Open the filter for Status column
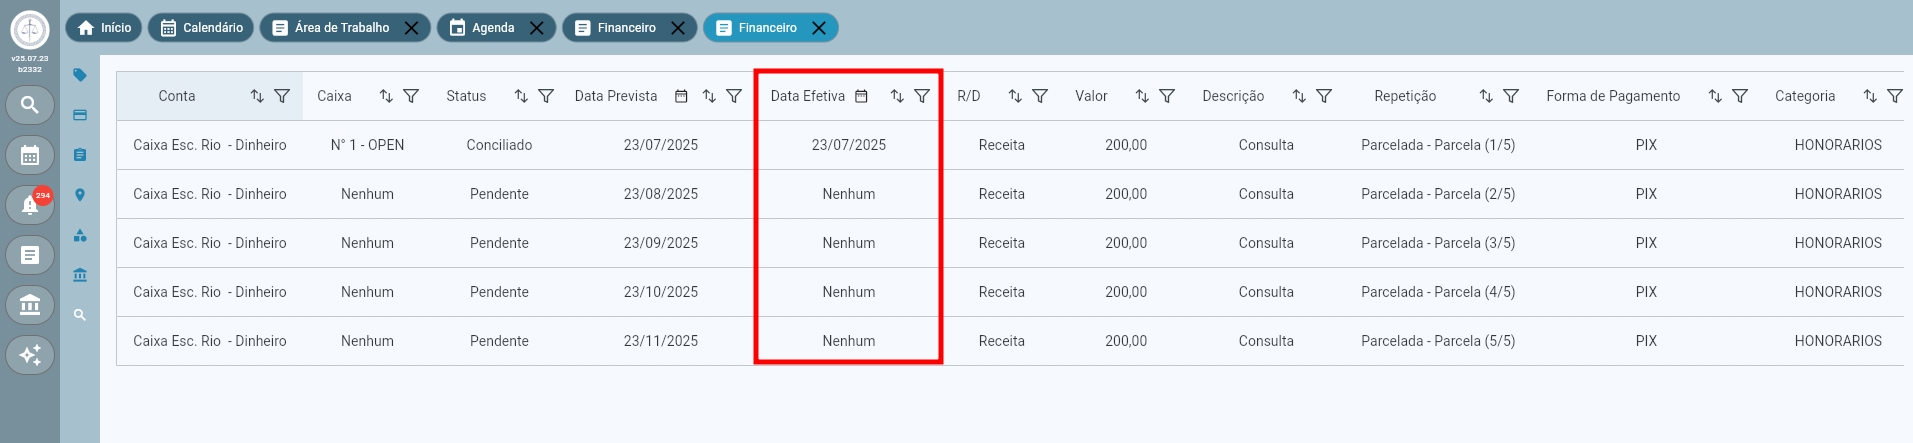The image size is (1913, 443). pos(546,96)
